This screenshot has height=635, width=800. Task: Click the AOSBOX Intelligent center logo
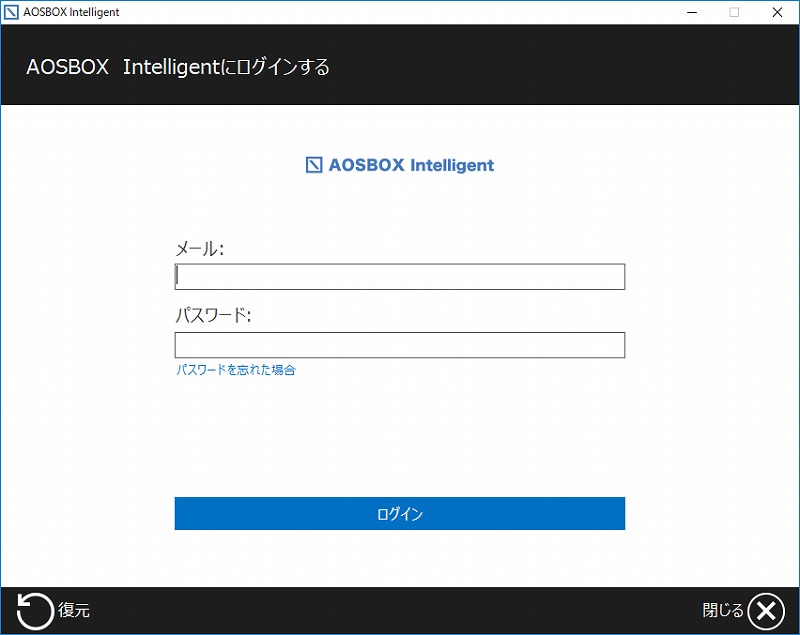click(x=399, y=165)
